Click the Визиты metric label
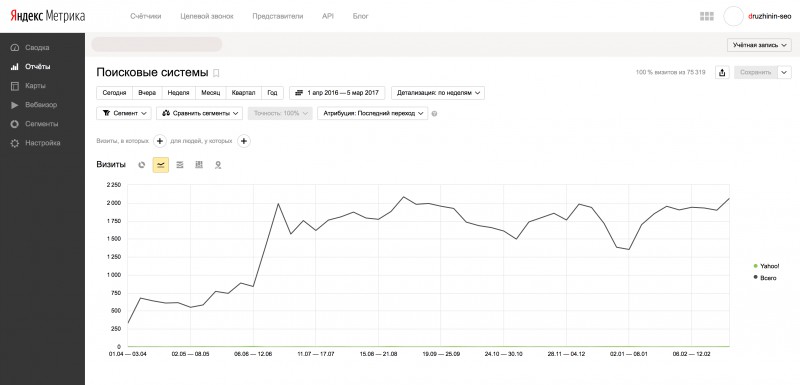 [x=111, y=165]
